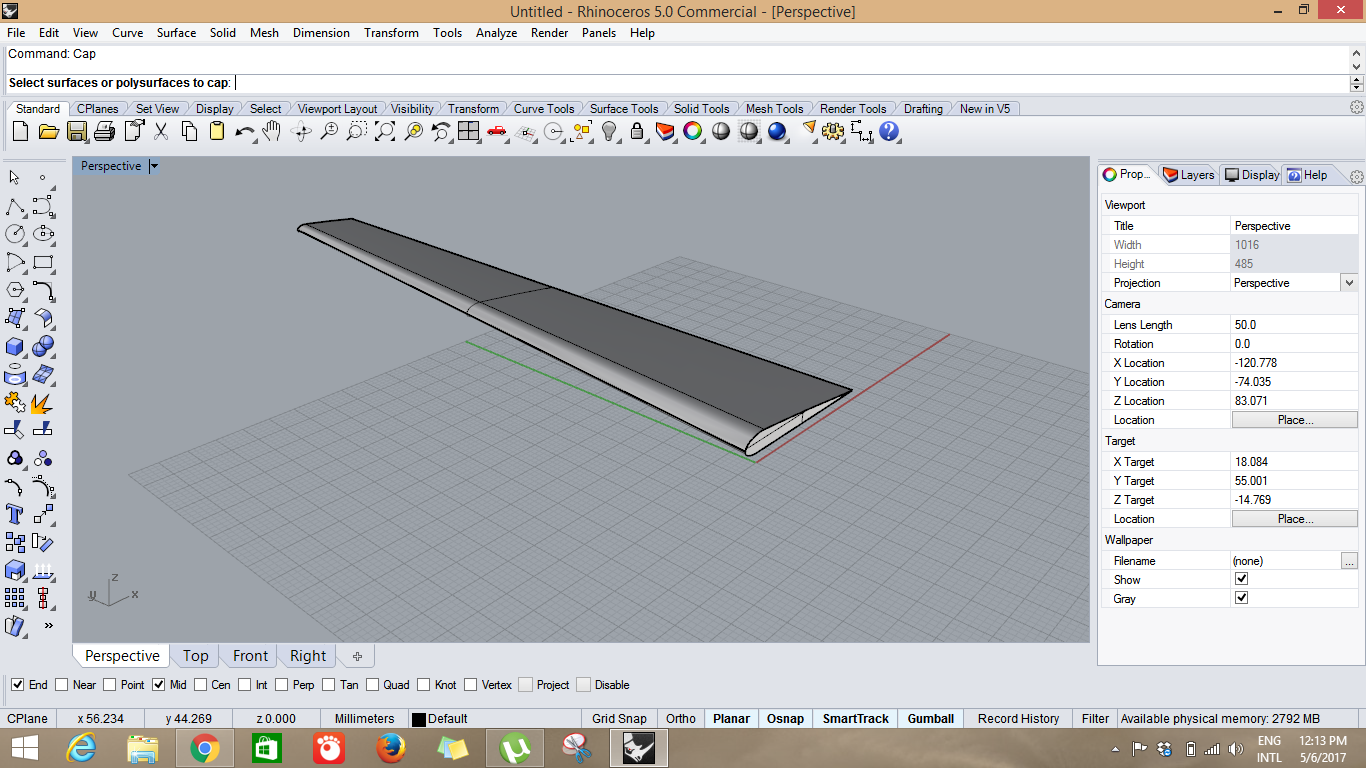The image size is (1366, 768).
Task: Toggle Ortho in the status bar
Action: coord(681,719)
